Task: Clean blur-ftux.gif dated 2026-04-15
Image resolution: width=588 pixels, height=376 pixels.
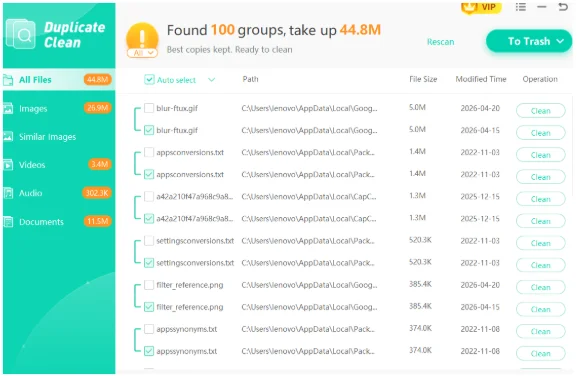Action: click(540, 133)
